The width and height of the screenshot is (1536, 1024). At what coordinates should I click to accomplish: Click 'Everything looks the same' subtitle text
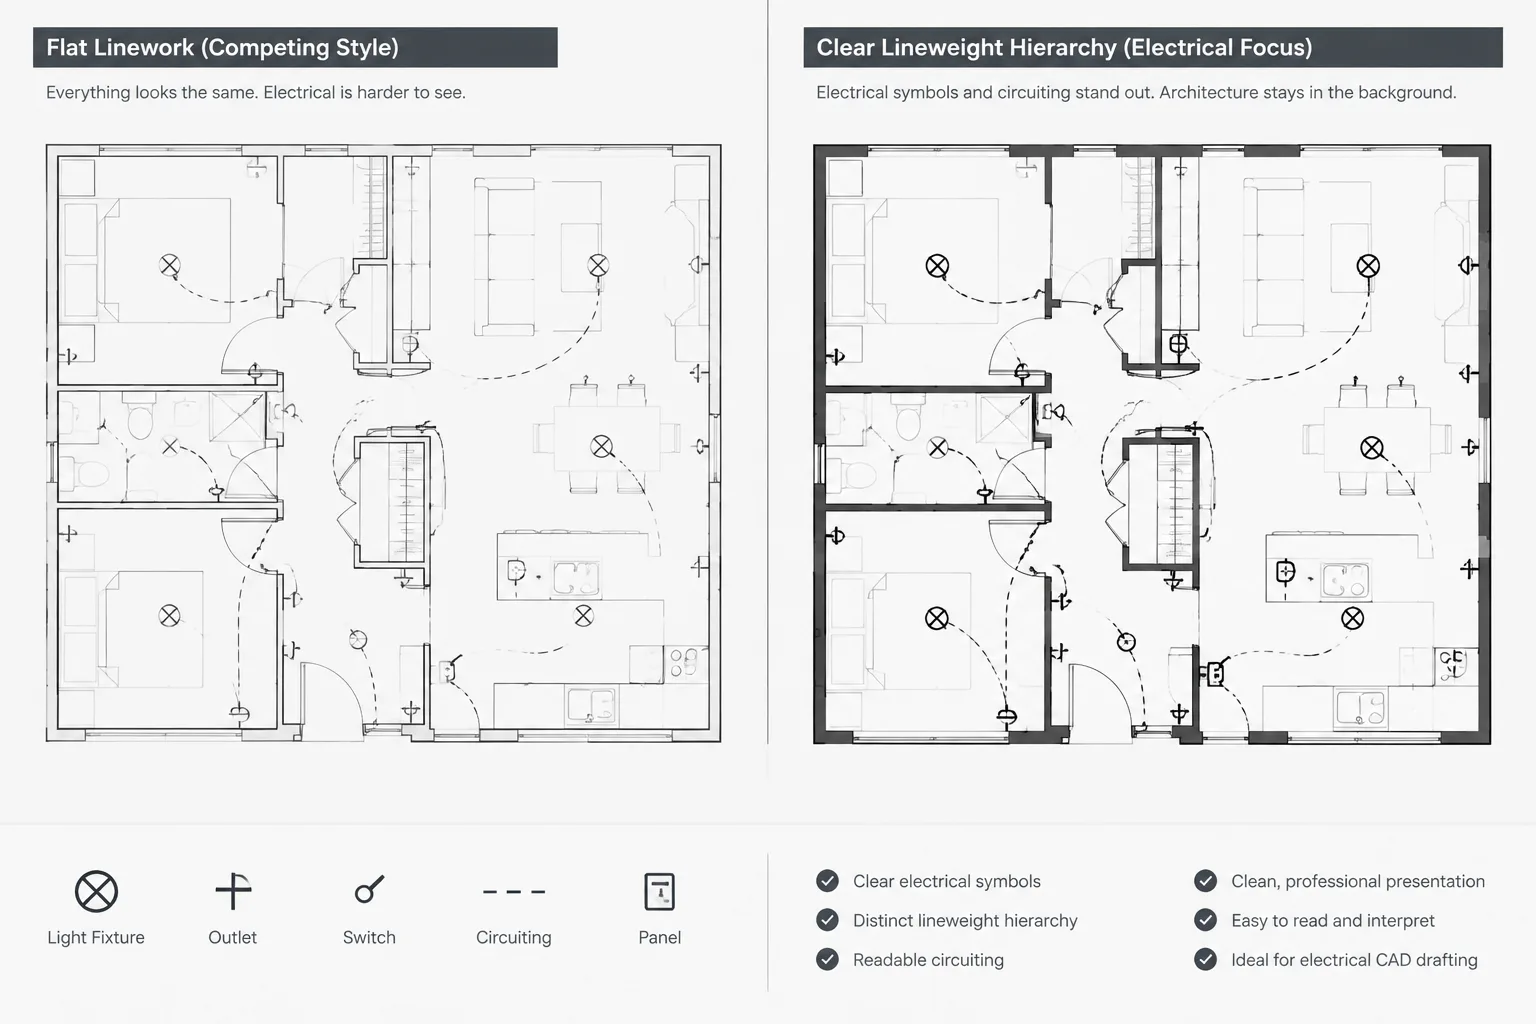256,93
